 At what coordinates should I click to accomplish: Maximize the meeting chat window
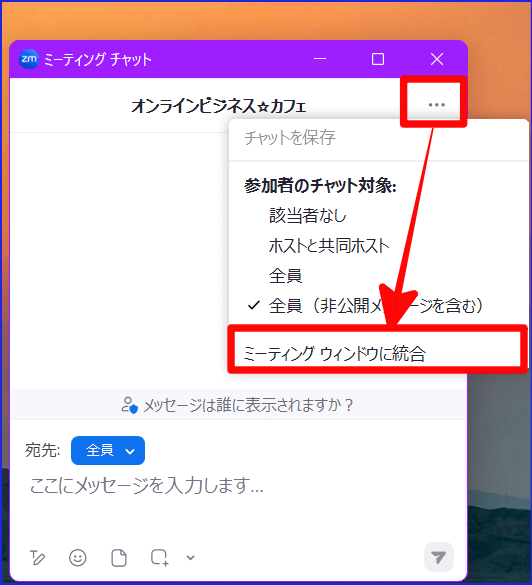point(378,59)
